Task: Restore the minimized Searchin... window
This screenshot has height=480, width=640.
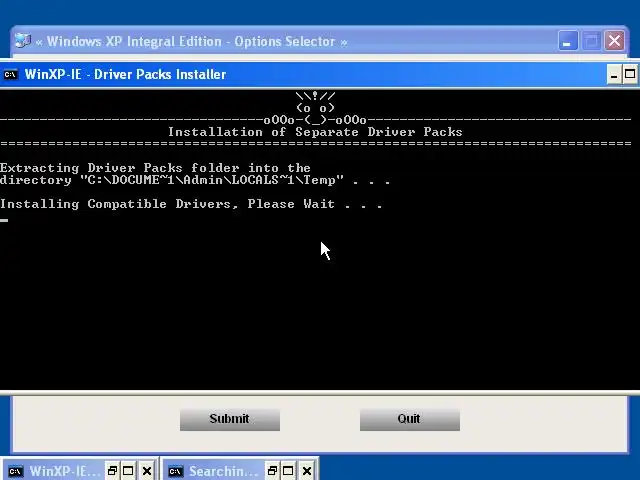Action: point(272,471)
